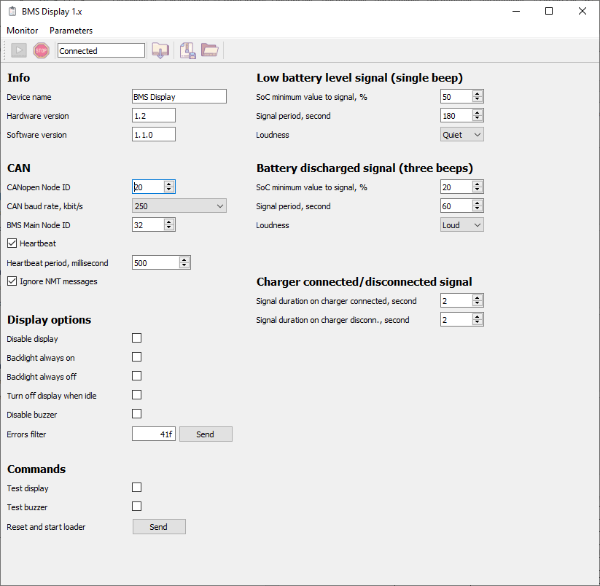Click the BMS Main Node ID value 32
This screenshot has height=586, width=600.
(148, 225)
